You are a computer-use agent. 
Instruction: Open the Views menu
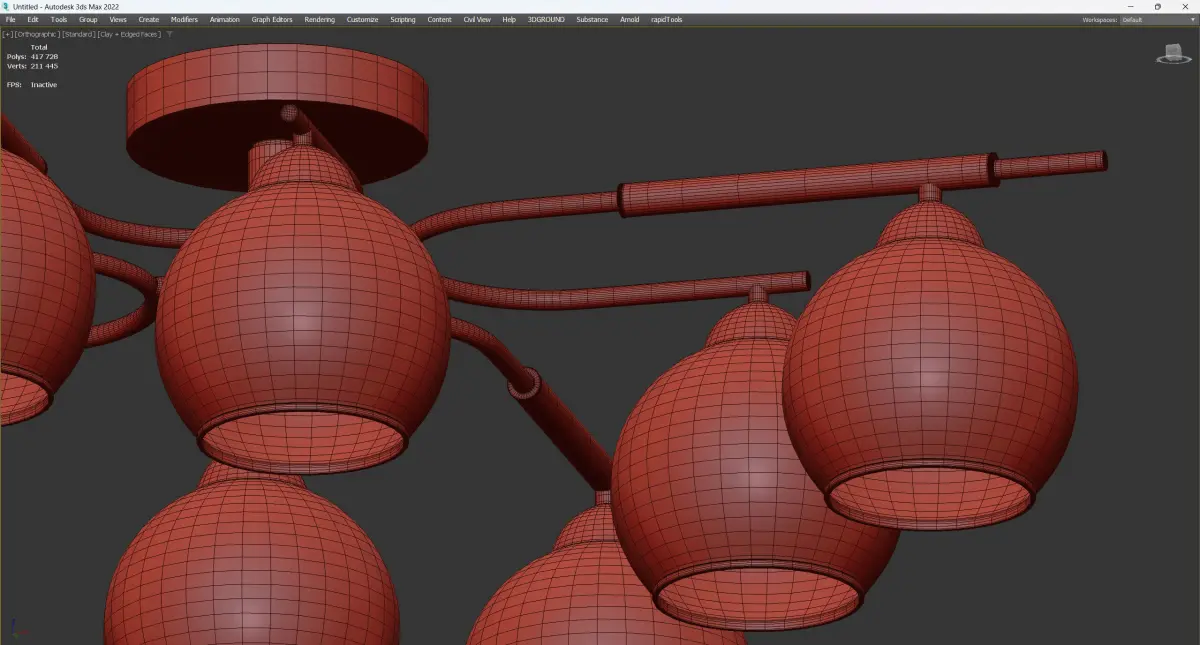(118, 19)
